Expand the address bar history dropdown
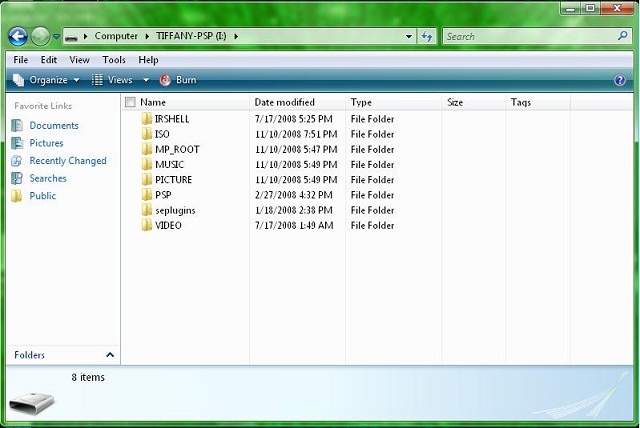This screenshot has width=640, height=428. [x=409, y=36]
